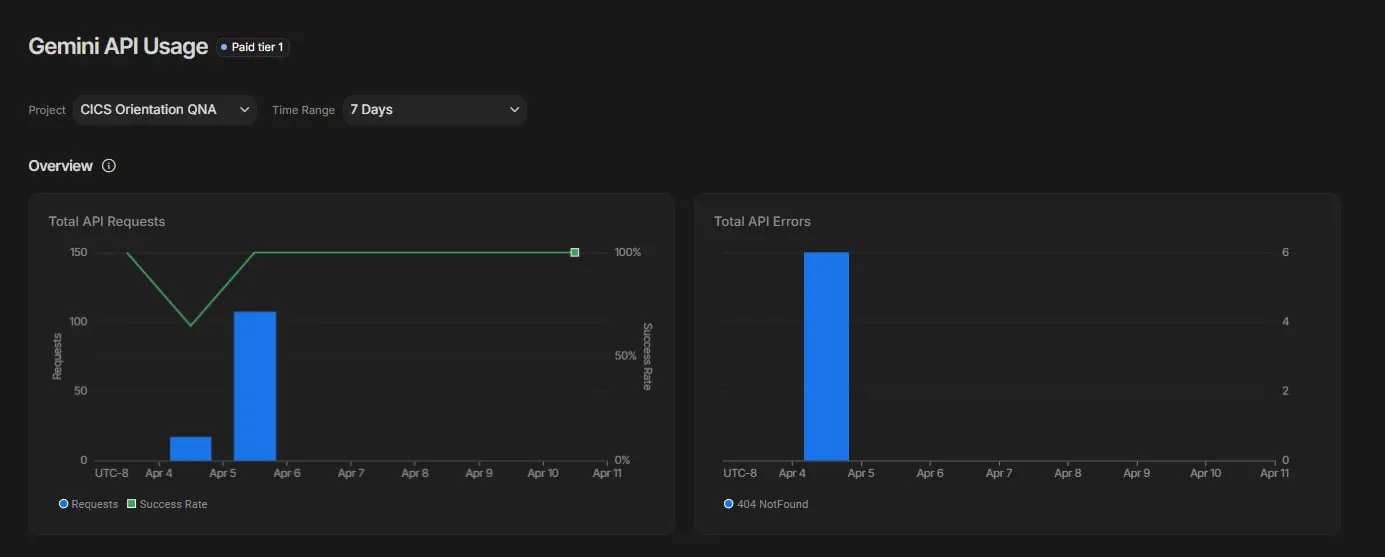Click the Overview section label

[60, 166]
